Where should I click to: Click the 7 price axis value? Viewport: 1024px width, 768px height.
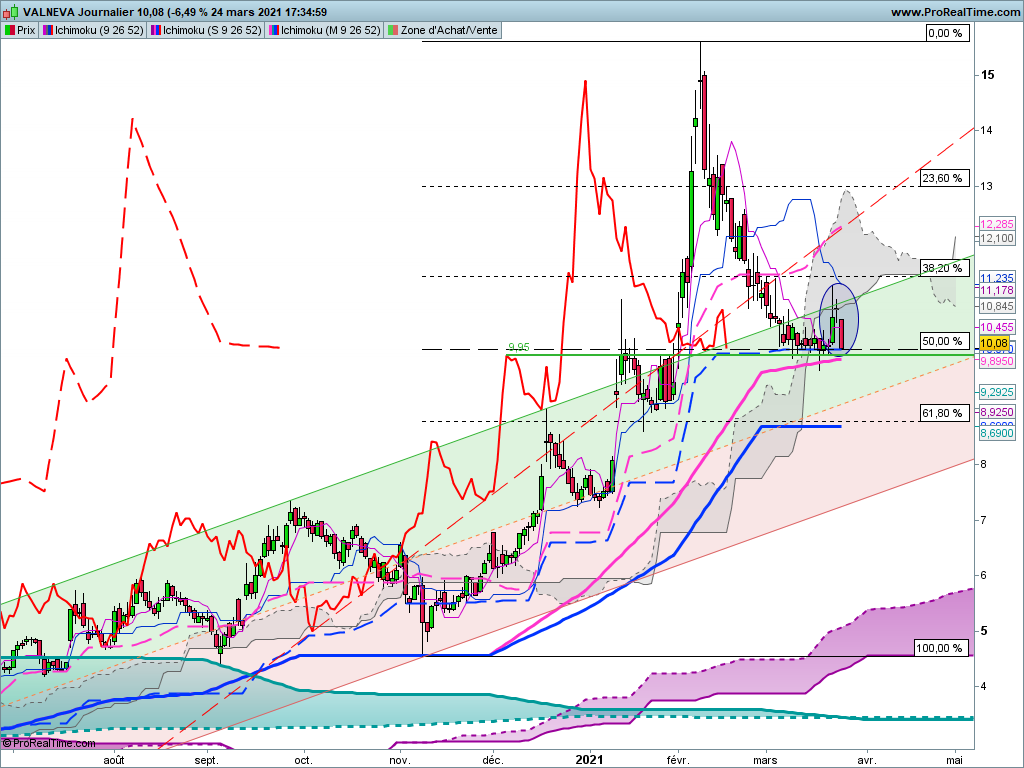(x=983, y=520)
